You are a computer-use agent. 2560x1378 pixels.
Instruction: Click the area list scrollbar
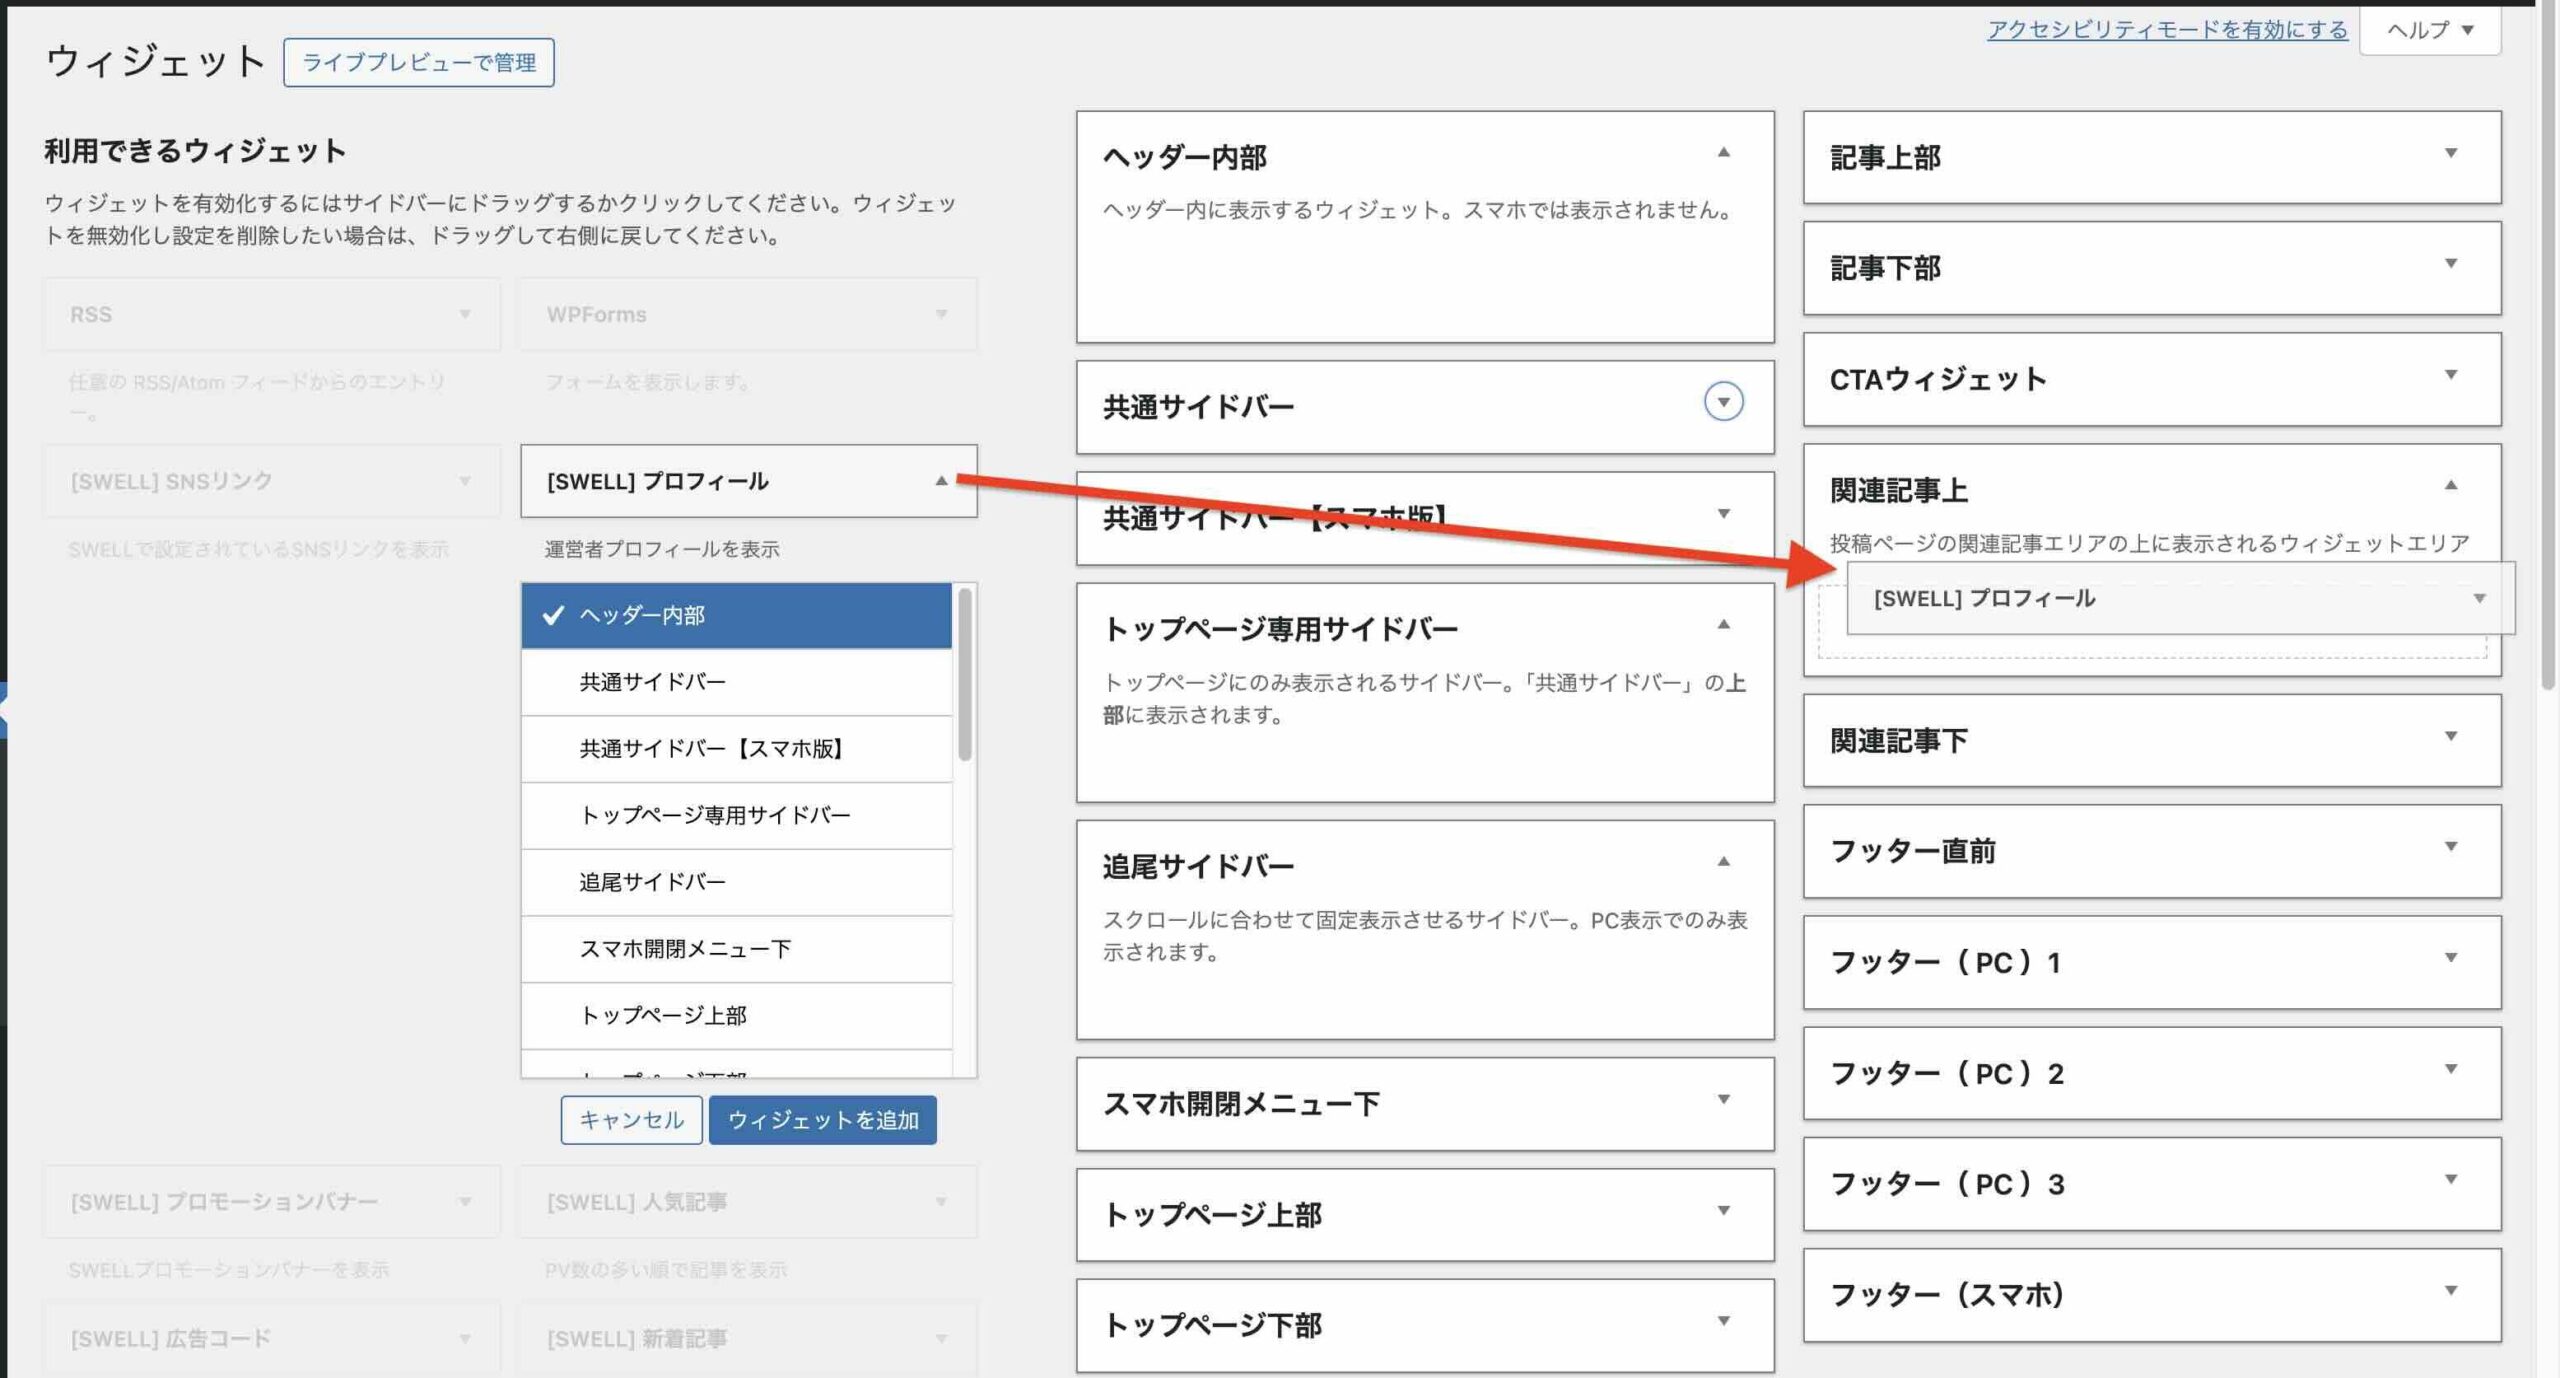[965, 674]
